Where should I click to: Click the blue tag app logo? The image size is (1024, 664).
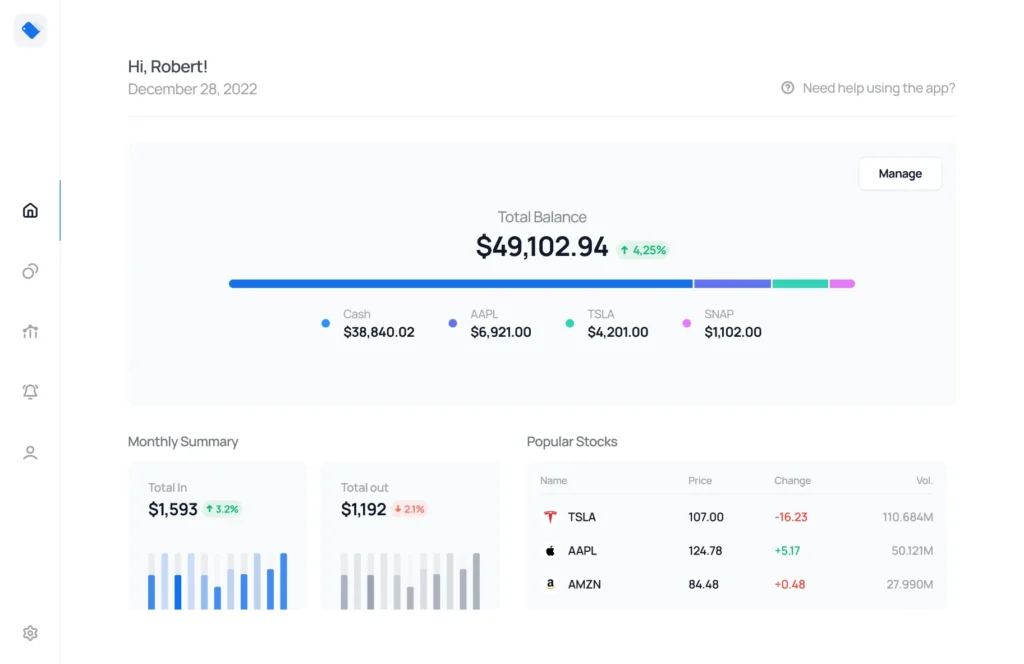tap(30, 31)
